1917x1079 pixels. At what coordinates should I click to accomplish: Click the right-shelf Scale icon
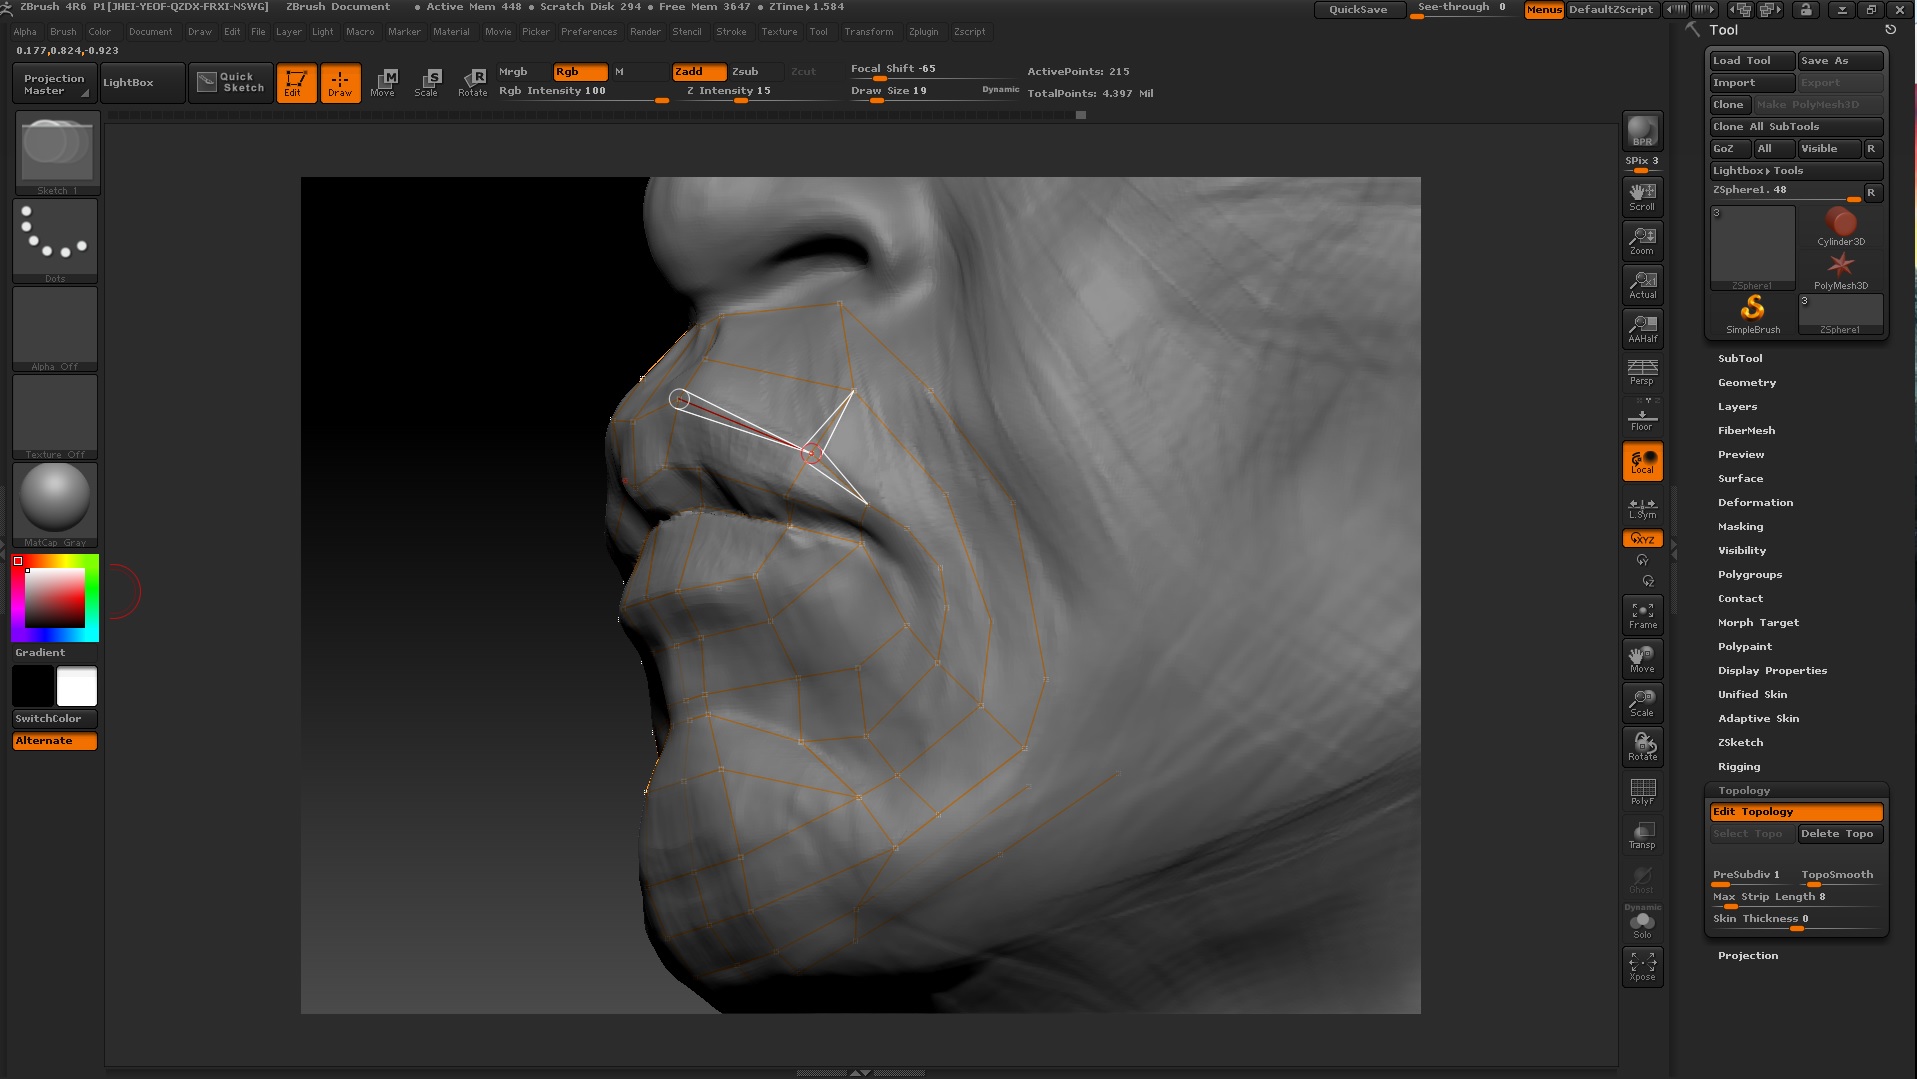click(x=1642, y=703)
